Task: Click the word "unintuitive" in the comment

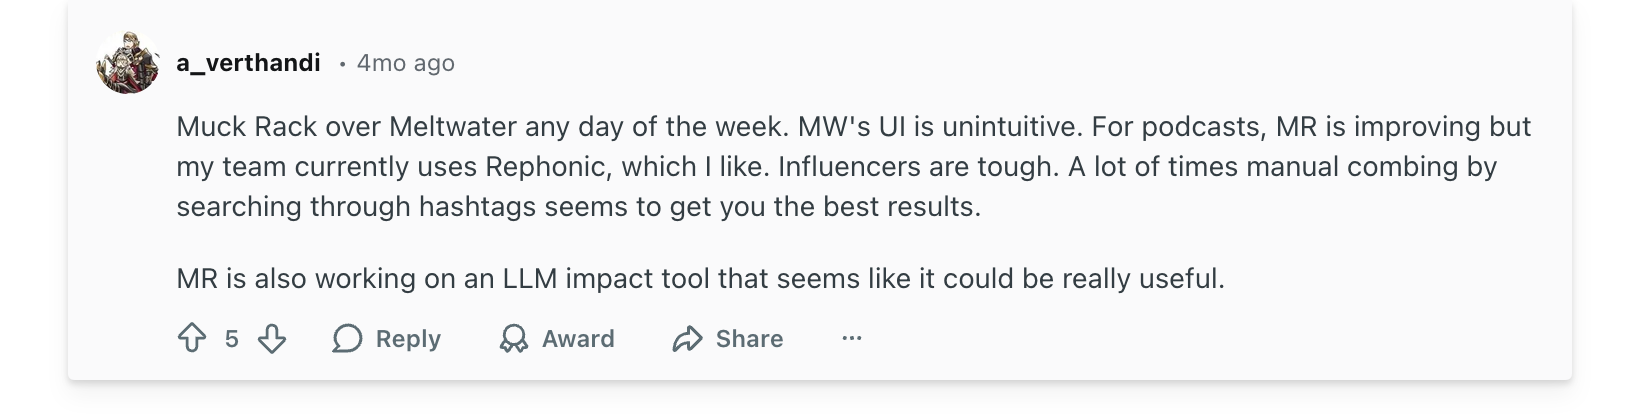Action: [1012, 127]
